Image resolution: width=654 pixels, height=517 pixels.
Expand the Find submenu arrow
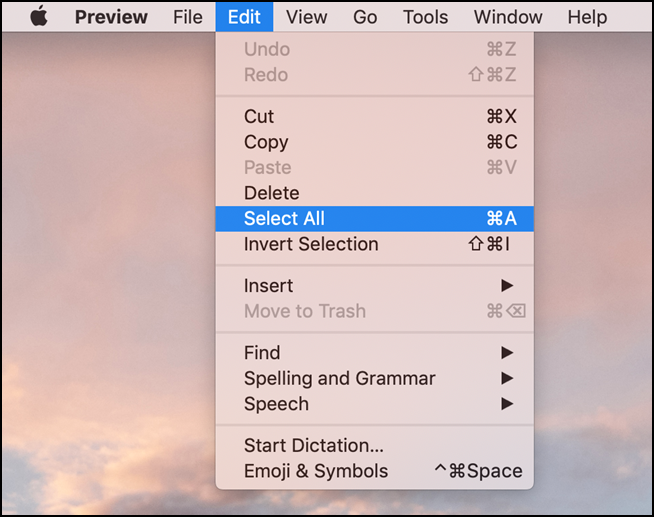pos(507,353)
